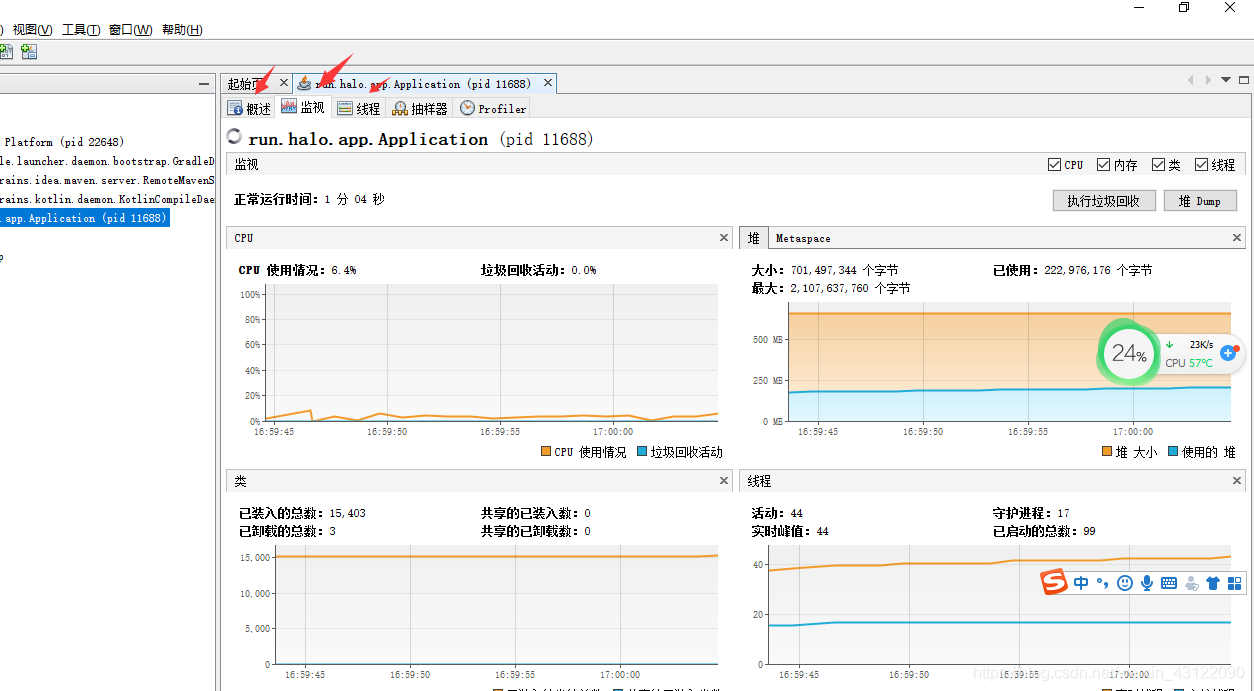The image size is (1254, 691).
Task: Click the 堆 Dump button
Action: coord(1201,201)
